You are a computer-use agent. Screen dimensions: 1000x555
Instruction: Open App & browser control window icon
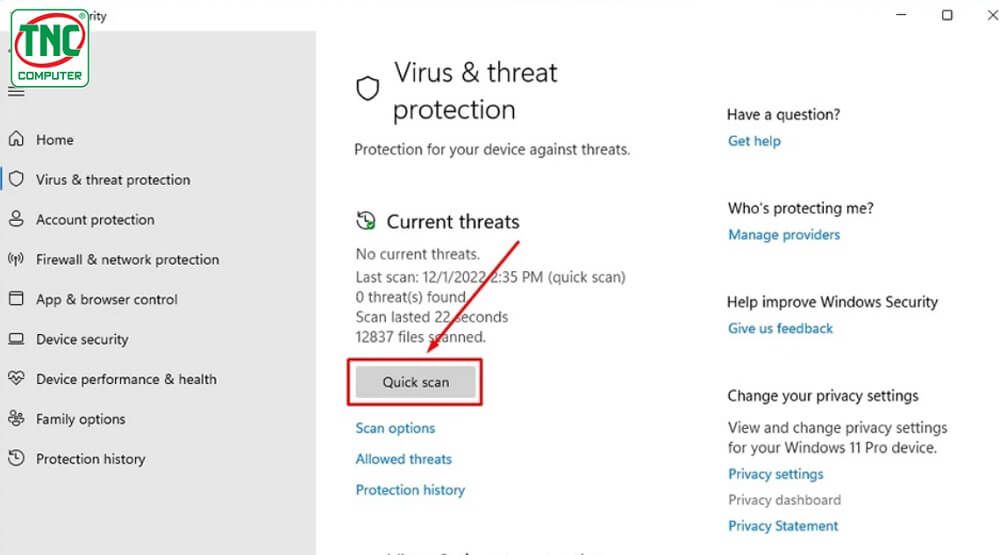tap(16, 299)
